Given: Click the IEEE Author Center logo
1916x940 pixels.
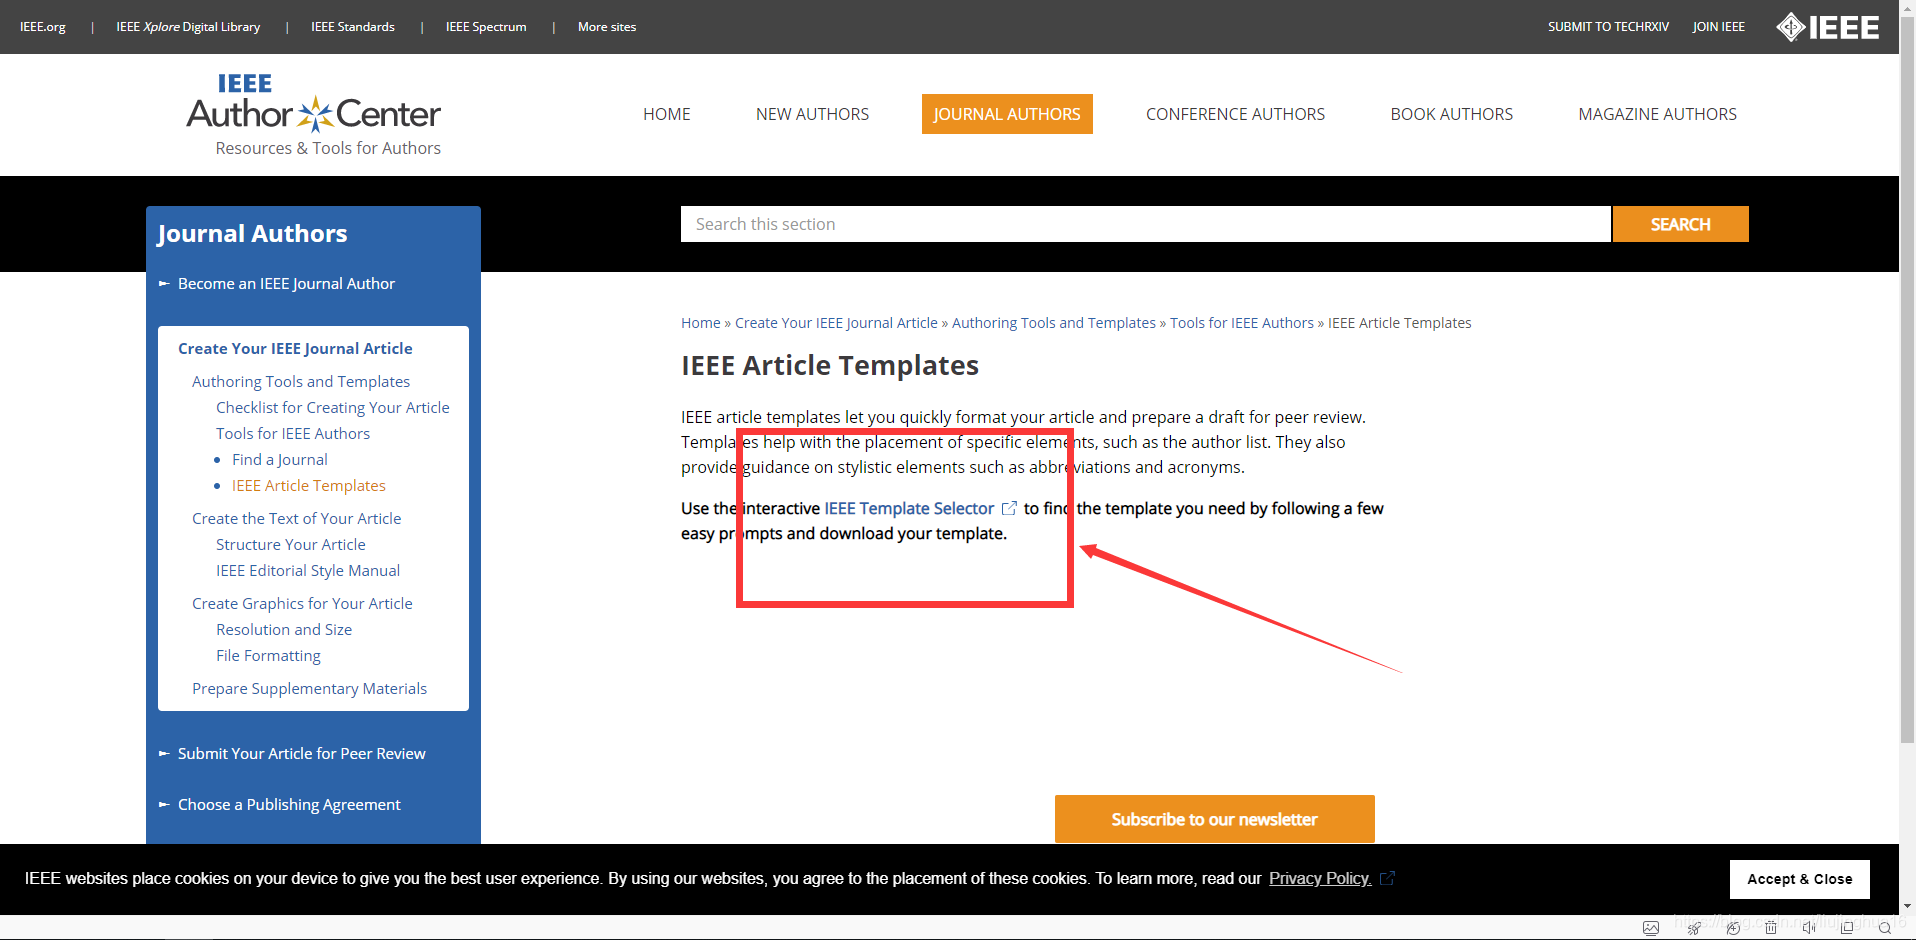Looking at the screenshot, I should coord(314,115).
